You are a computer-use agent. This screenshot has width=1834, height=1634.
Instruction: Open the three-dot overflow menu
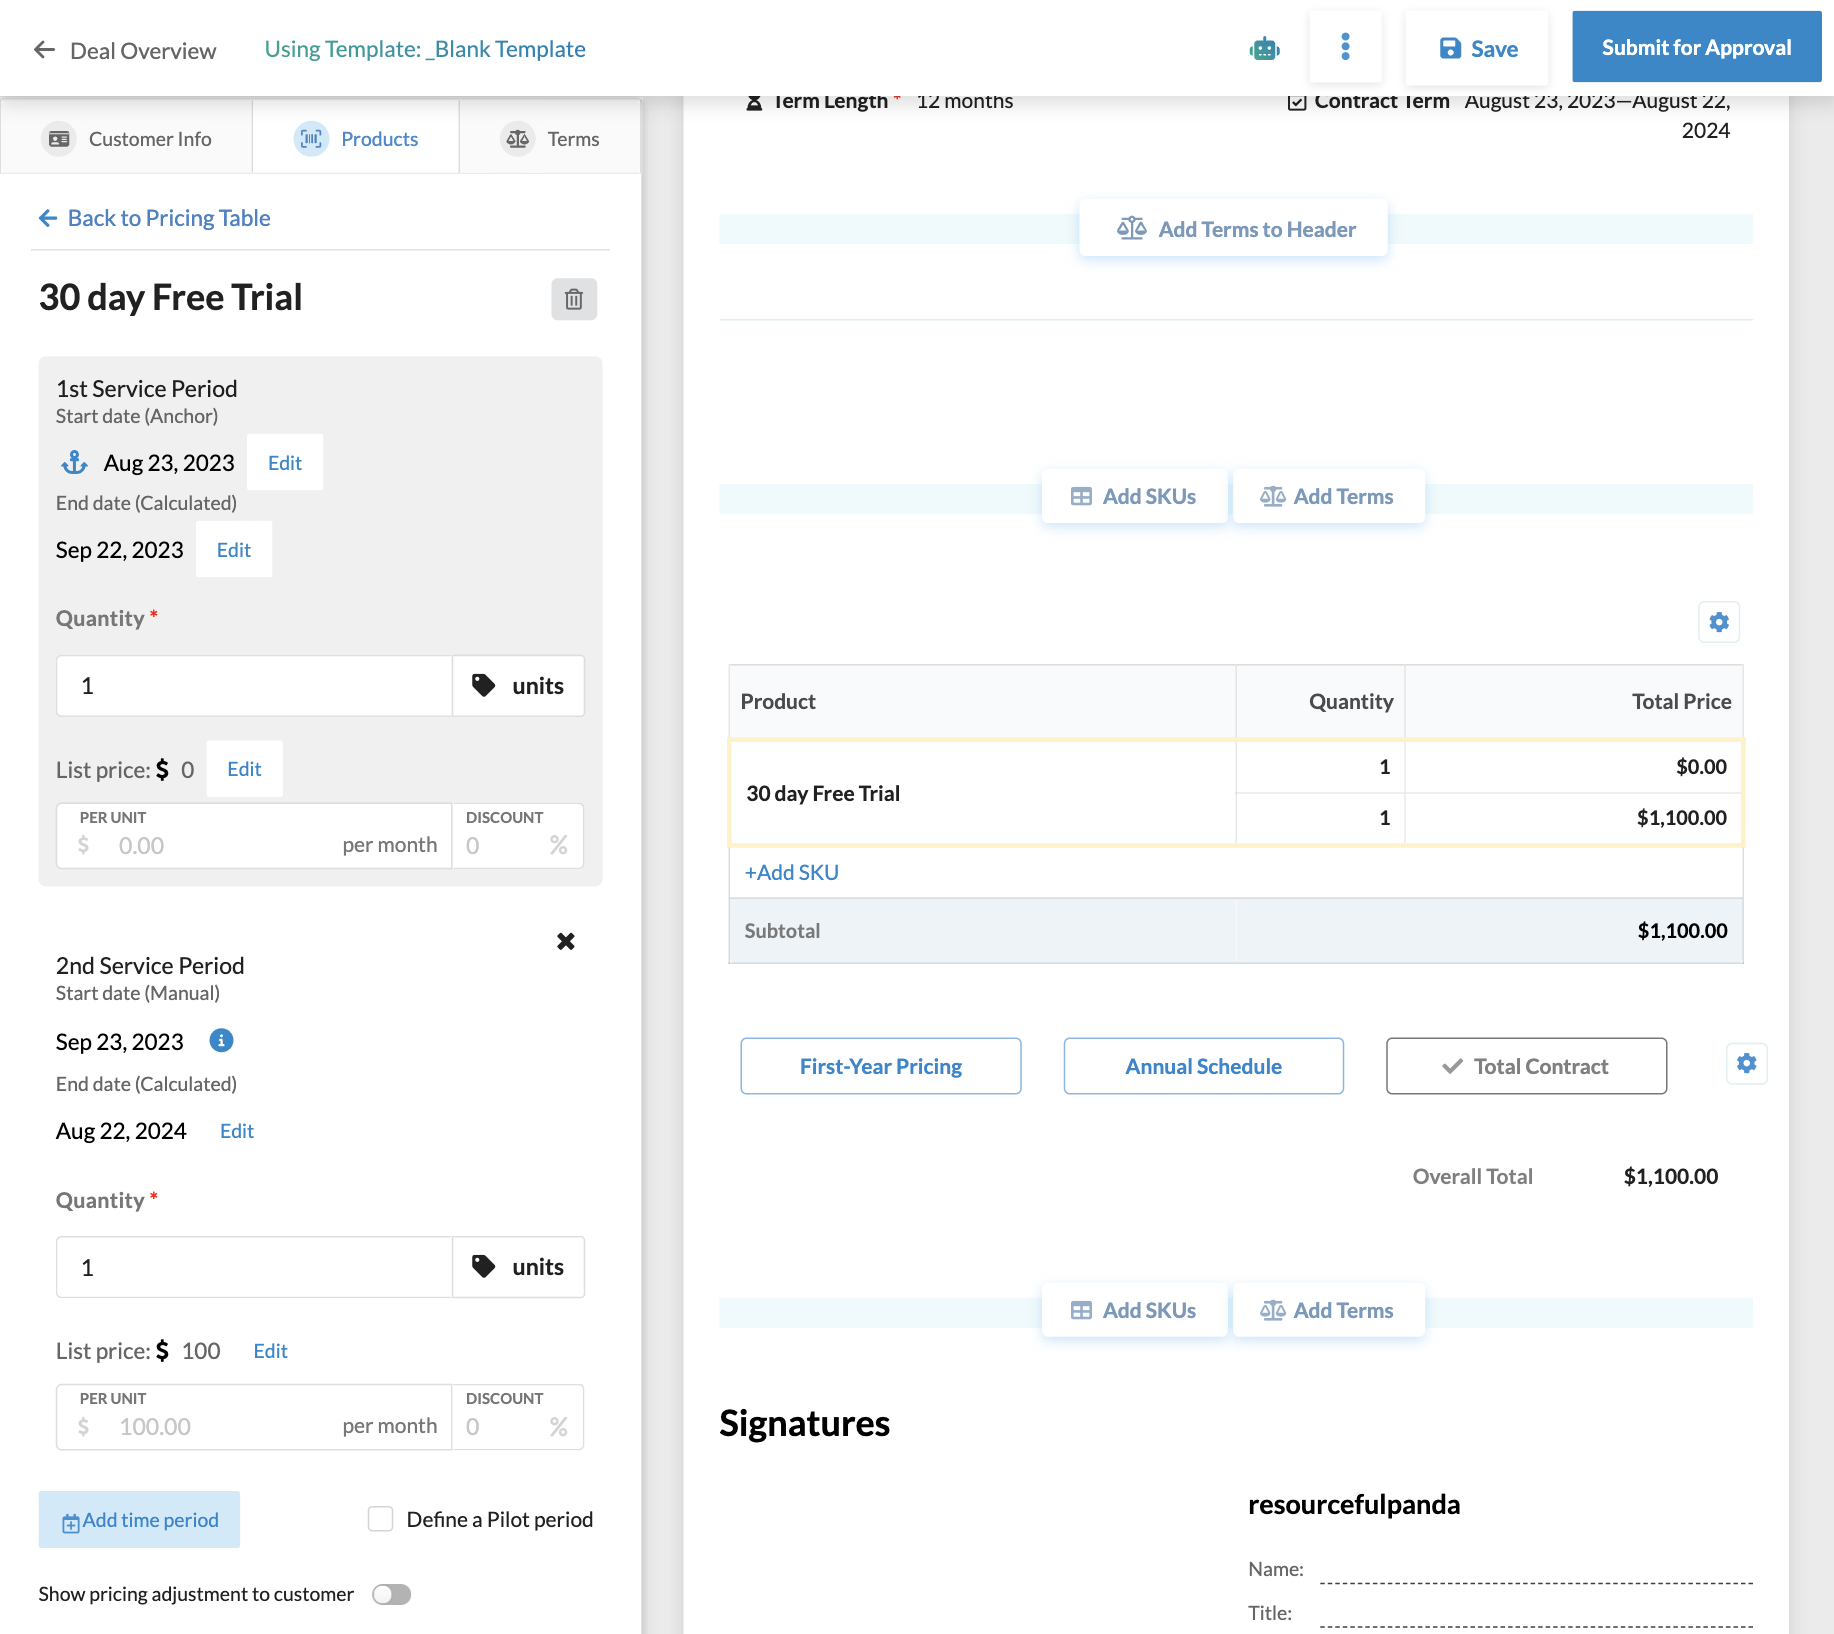(x=1345, y=47)
